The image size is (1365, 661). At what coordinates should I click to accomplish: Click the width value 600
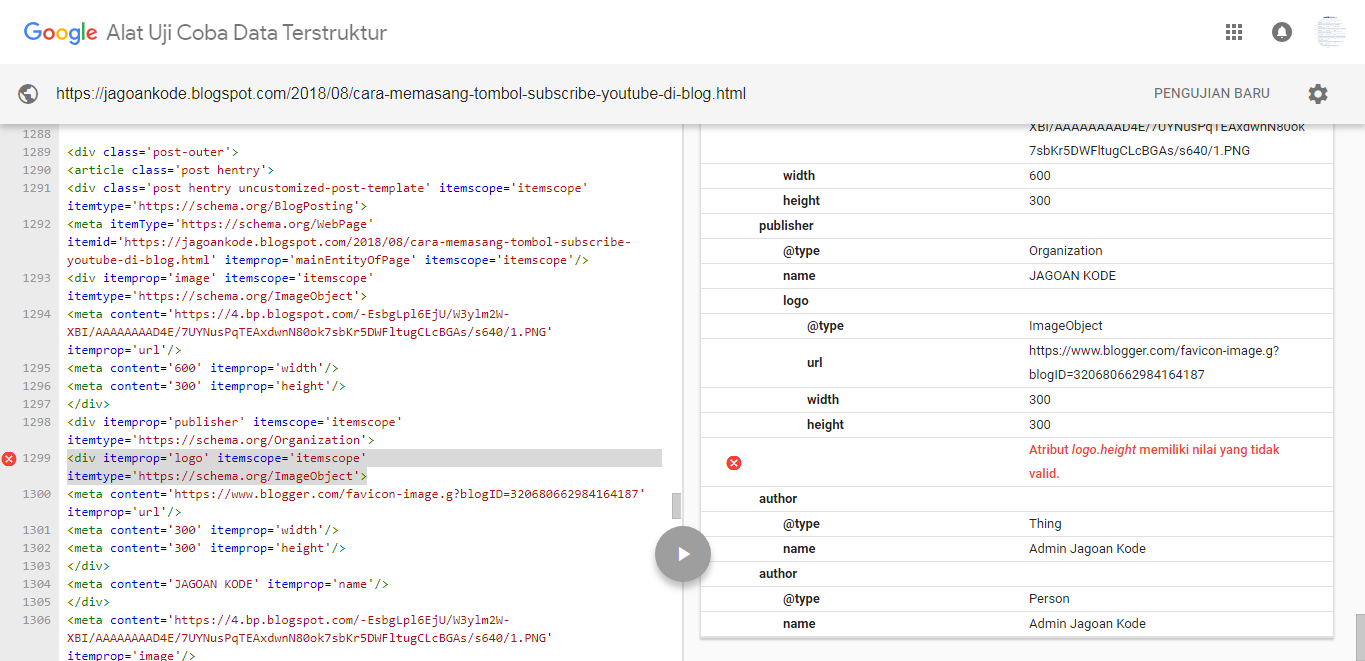click(x=1040, y=176)
